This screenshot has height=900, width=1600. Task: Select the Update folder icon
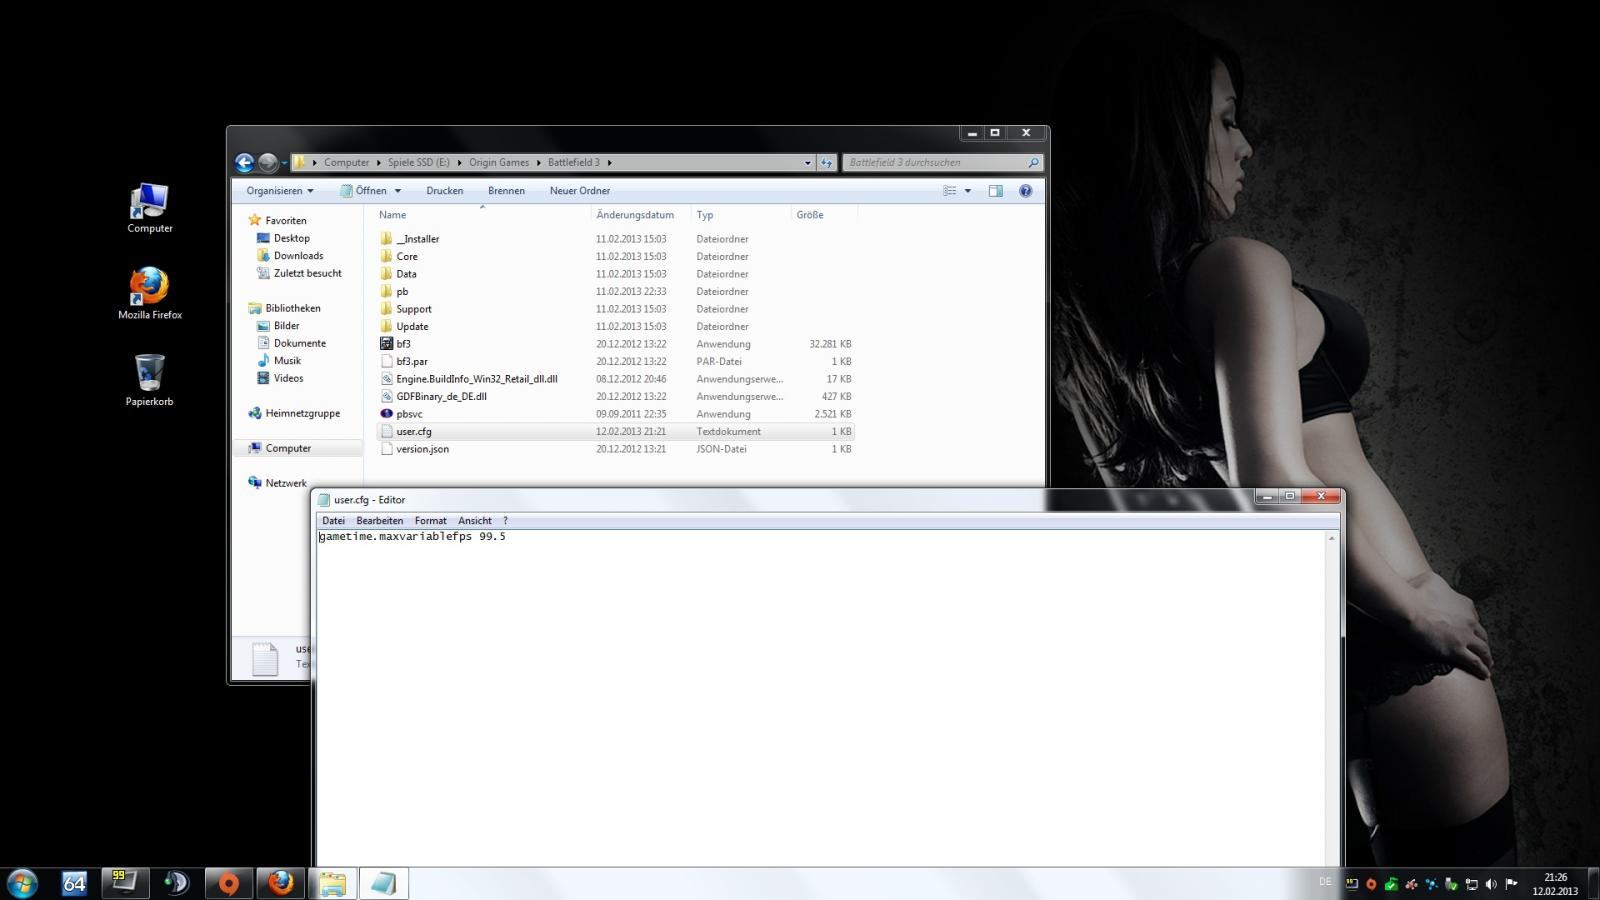click(386, 326)
